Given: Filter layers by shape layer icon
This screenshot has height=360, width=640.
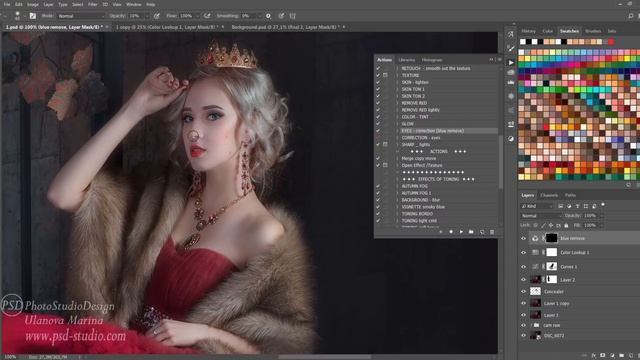Looking at the screenshot, I should tap(586, 206).
